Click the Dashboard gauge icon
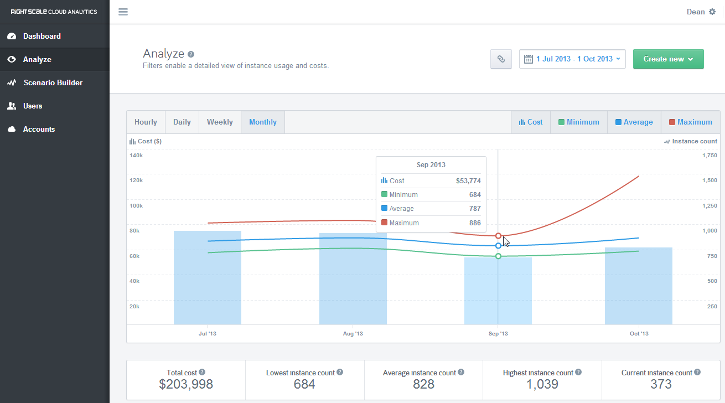The height and width of the screenshot is (403, 725). (12, 36)
